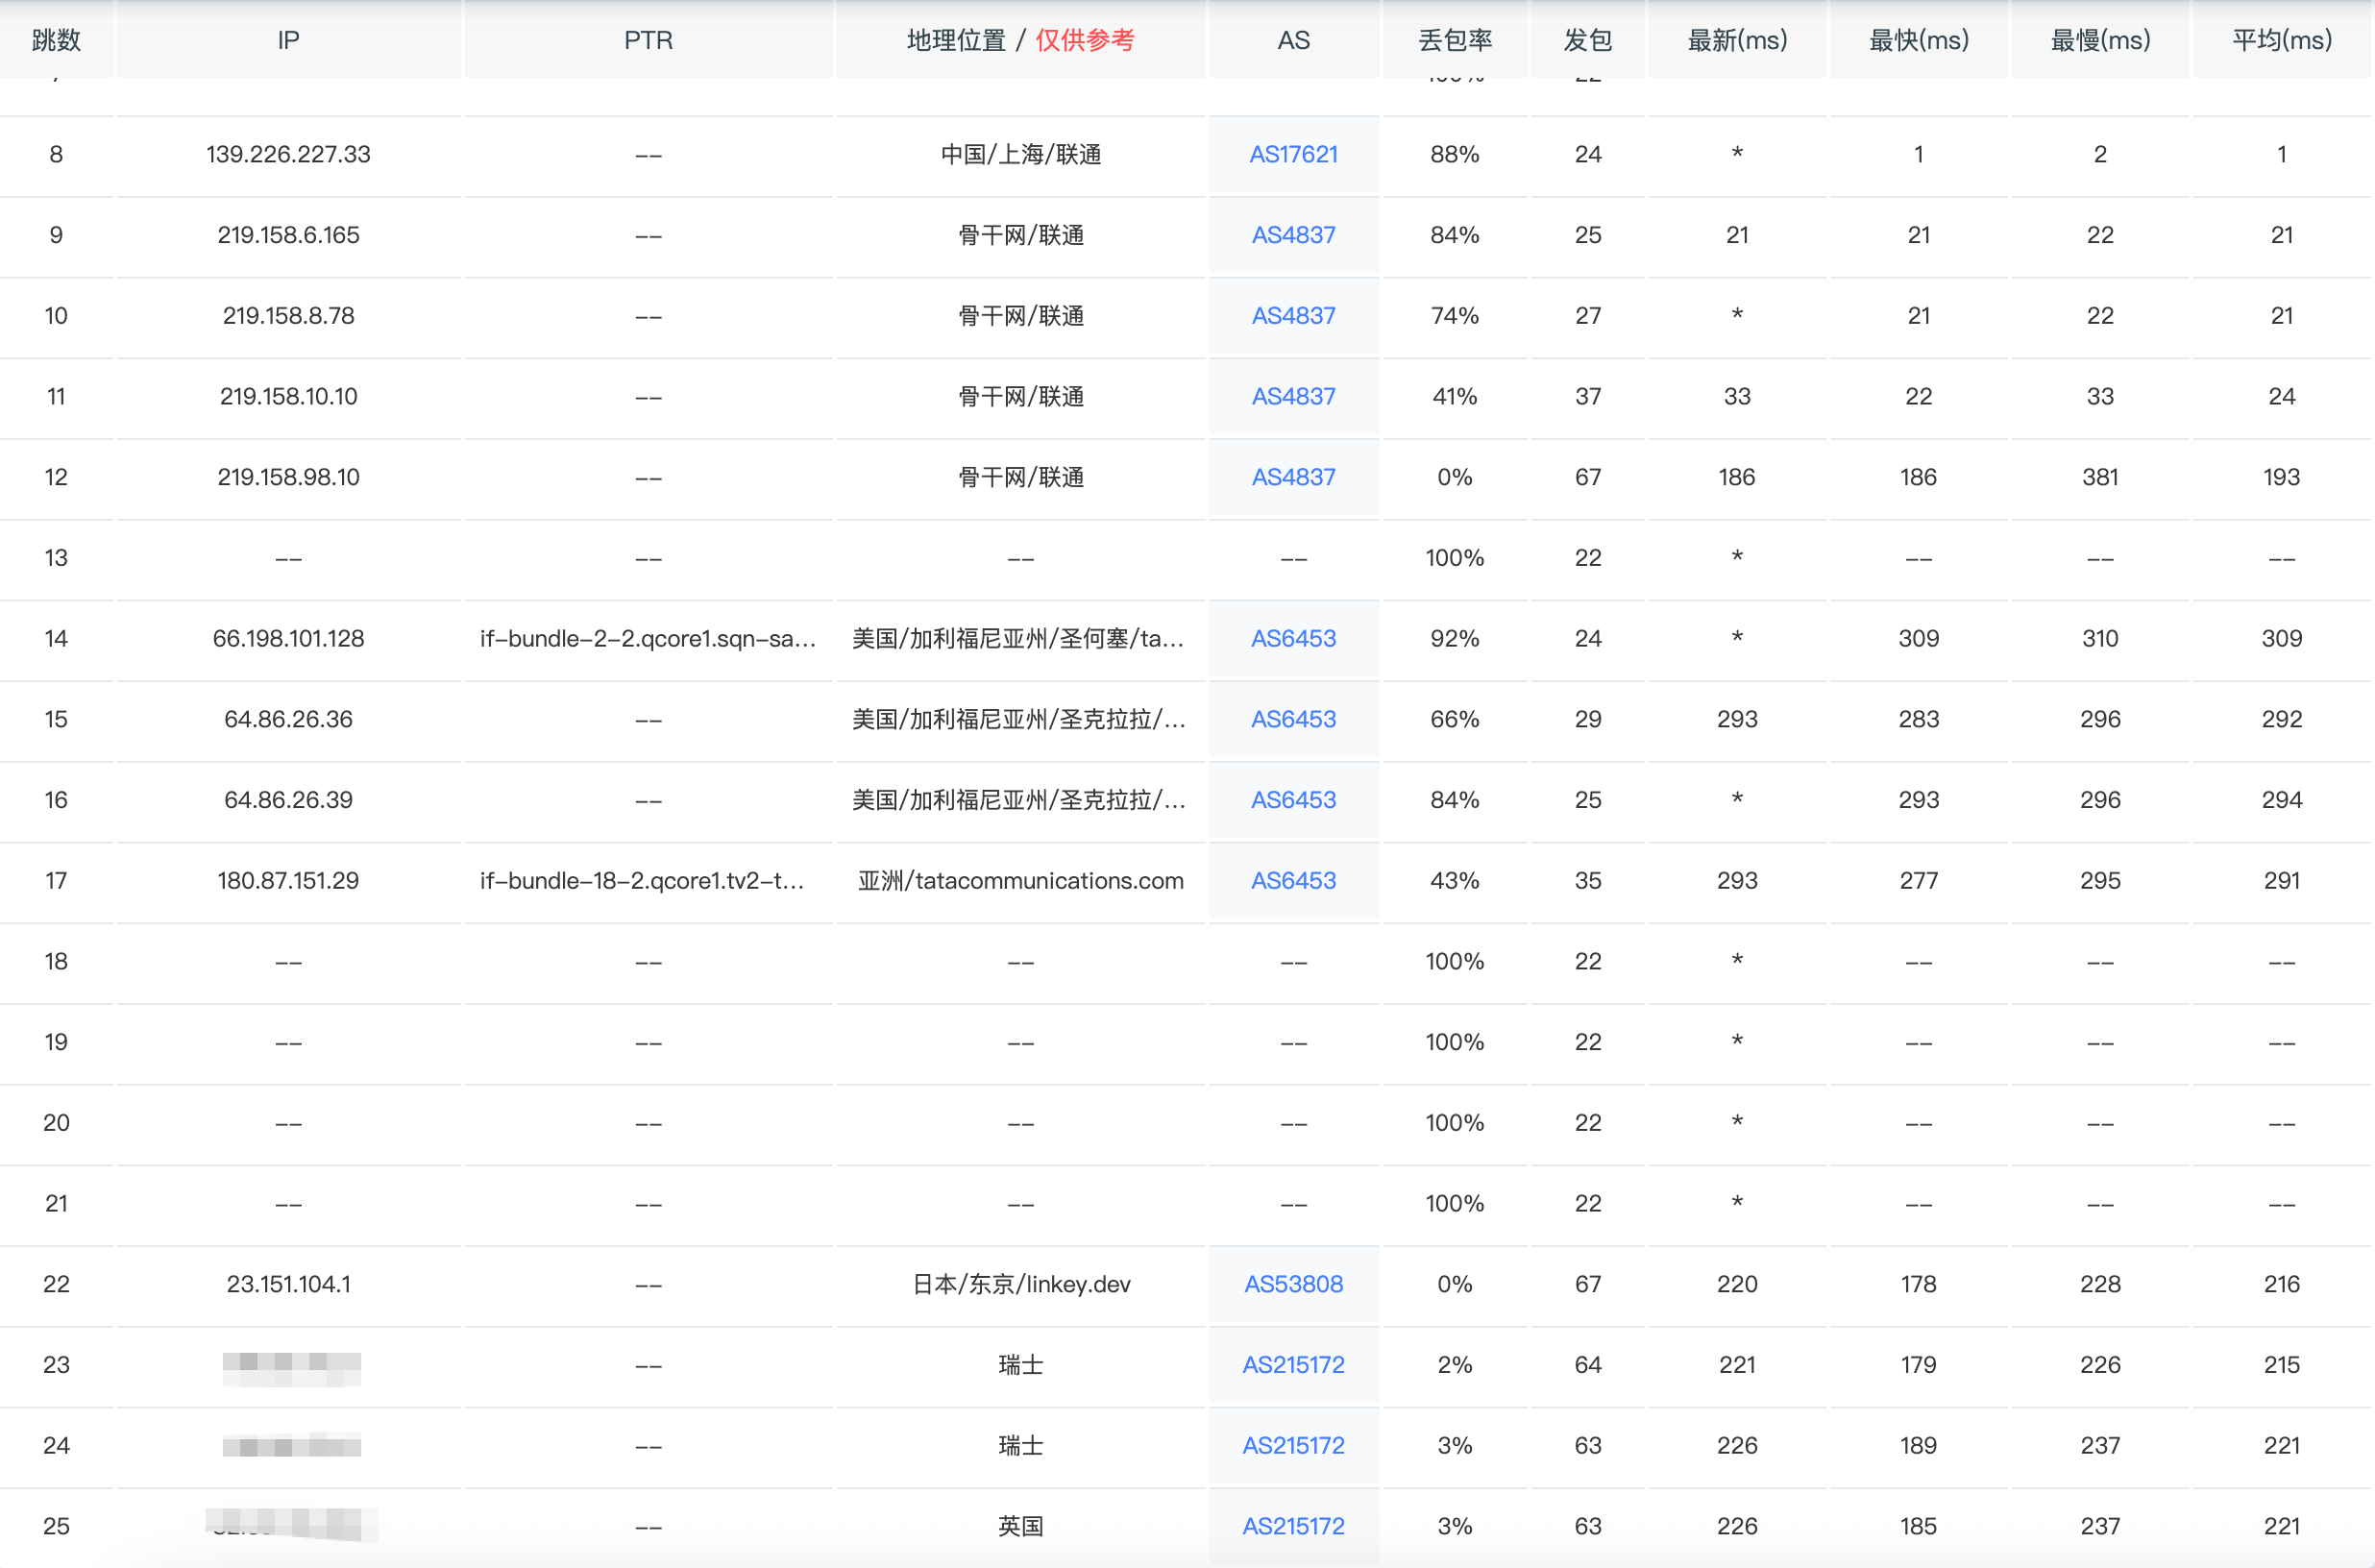Select IP address 139.226.227.33
This screenshot has width=2375, height=1568.
[288, 154]
